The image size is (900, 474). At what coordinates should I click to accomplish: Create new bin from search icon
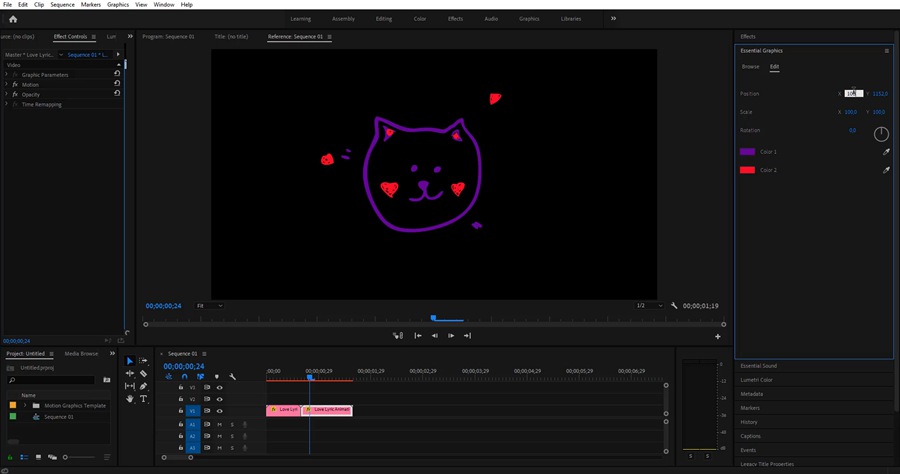click(x=107, y=380)
